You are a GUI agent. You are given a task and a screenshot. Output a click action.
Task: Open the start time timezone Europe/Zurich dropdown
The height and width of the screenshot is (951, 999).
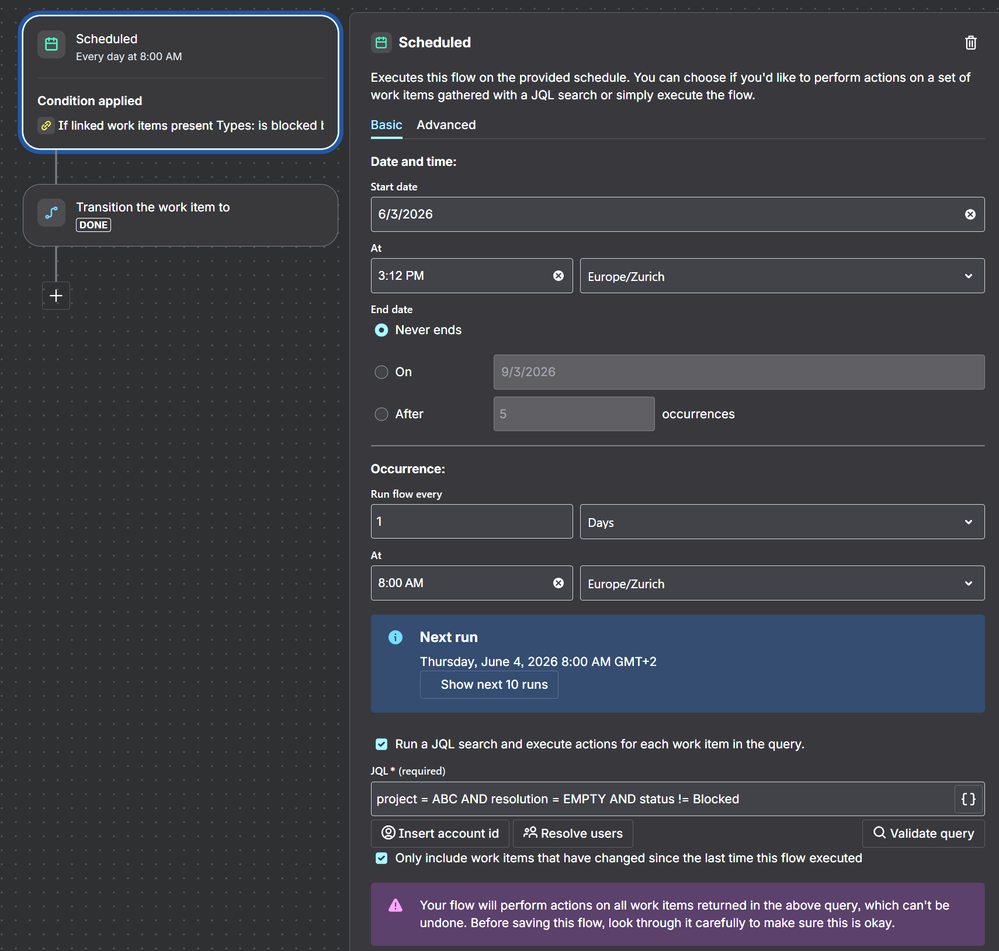(x=782, y=276)
